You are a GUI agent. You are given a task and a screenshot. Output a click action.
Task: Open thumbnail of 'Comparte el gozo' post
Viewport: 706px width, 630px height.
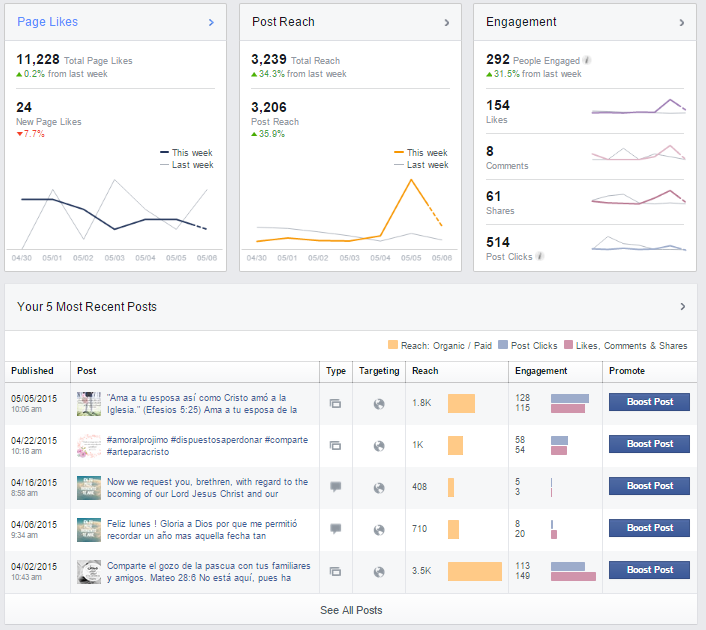89,571
